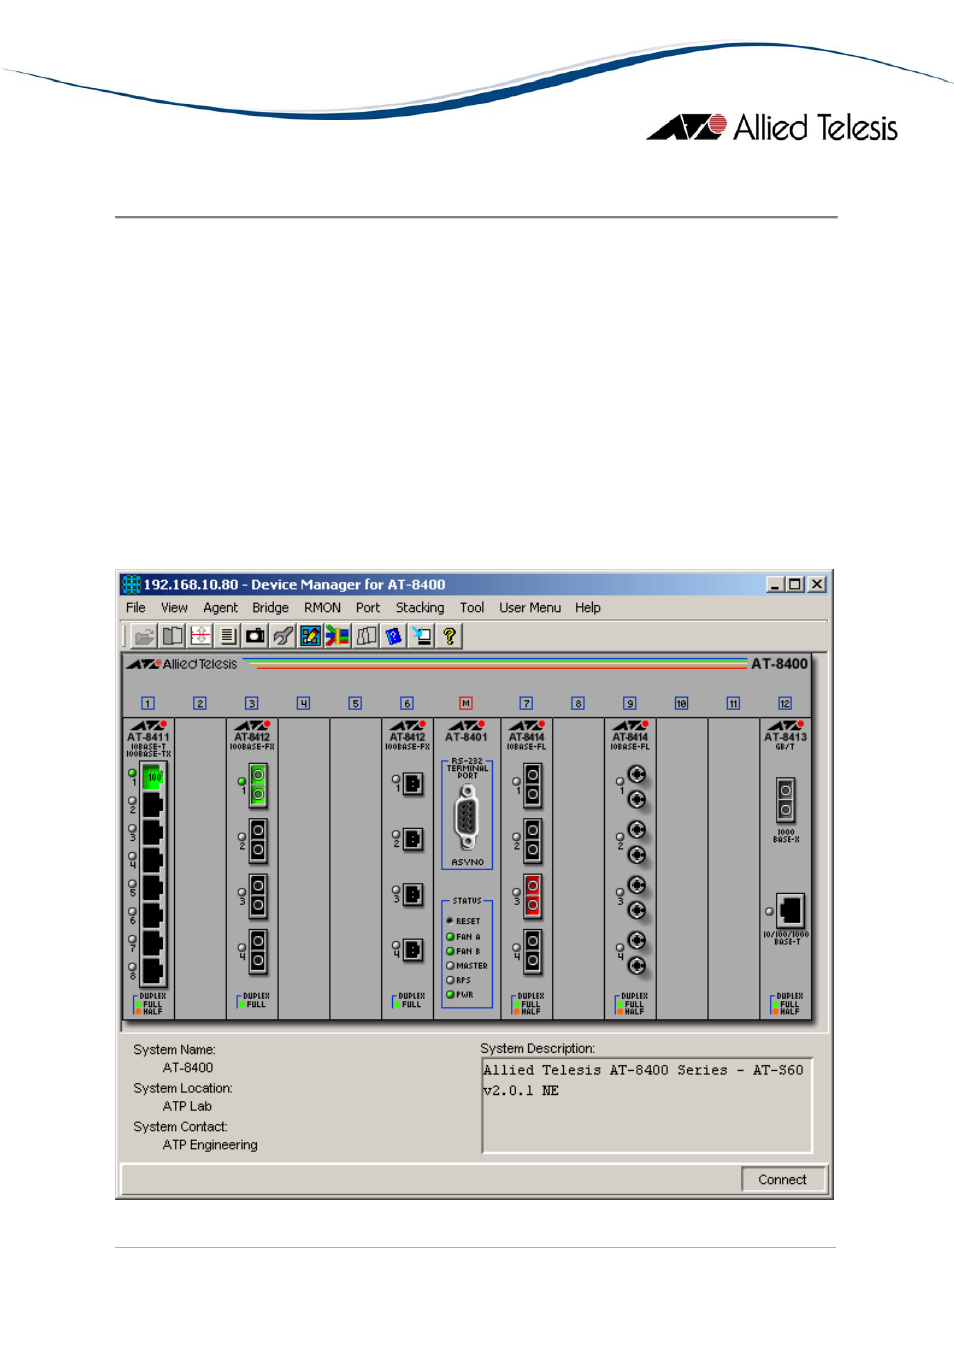This screenshot has width=954, height=1350.
Task: Open the Port menu
Action: tap(368, 607)
